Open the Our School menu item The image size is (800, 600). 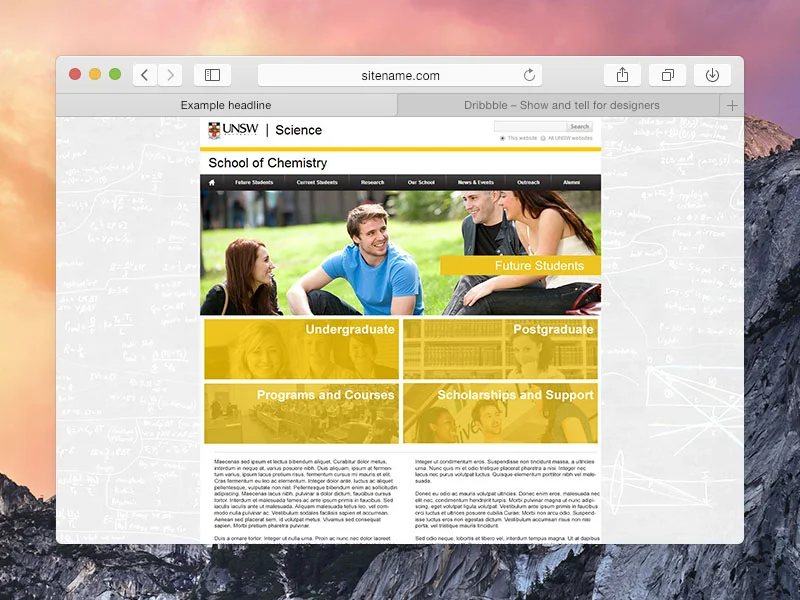point(421,182)
